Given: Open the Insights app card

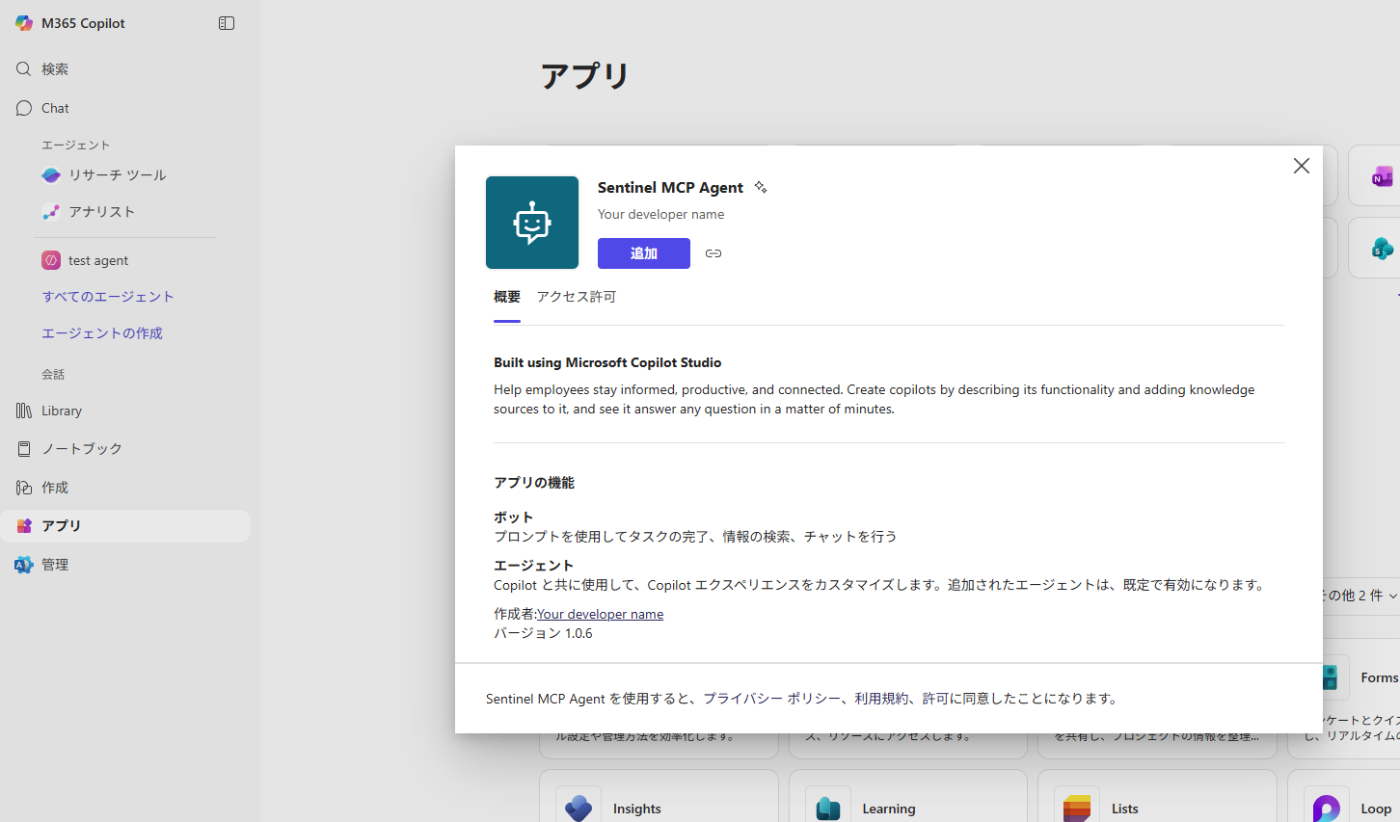Looking at the screenshot, I should 659,796.
